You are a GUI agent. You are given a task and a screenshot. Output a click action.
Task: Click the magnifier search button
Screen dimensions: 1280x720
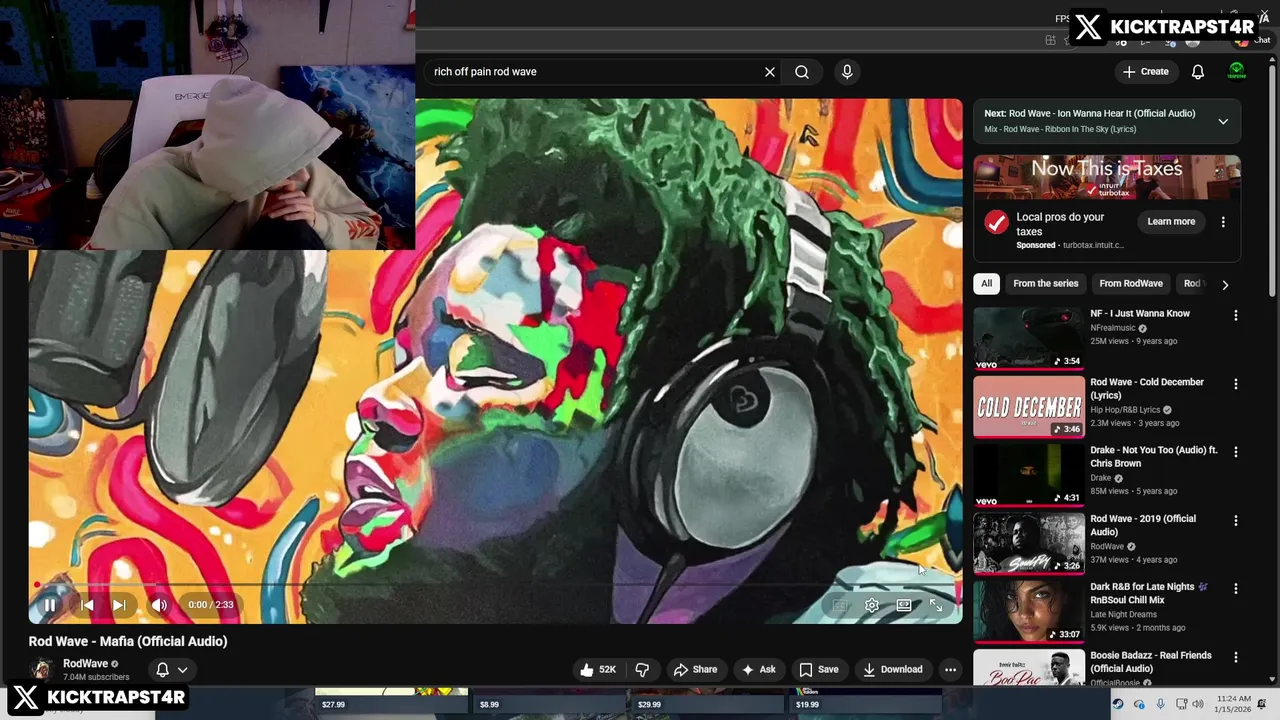[802, 72]
